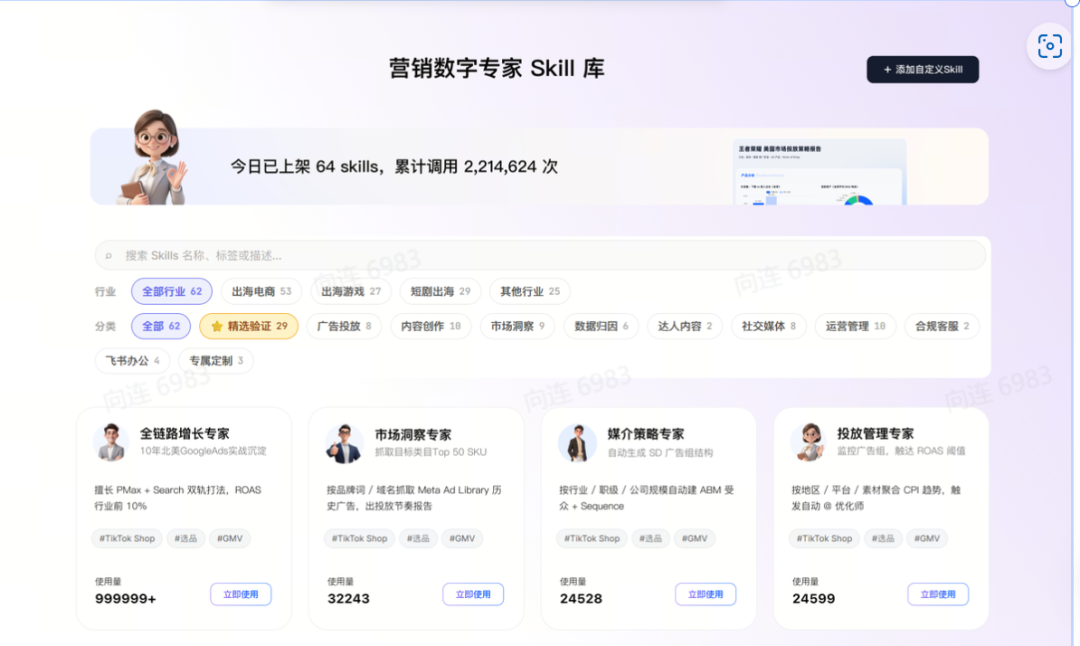1080x646 pixels.
Task: Filter by 短剧出海 industry
Action: [x=440, y=291]
